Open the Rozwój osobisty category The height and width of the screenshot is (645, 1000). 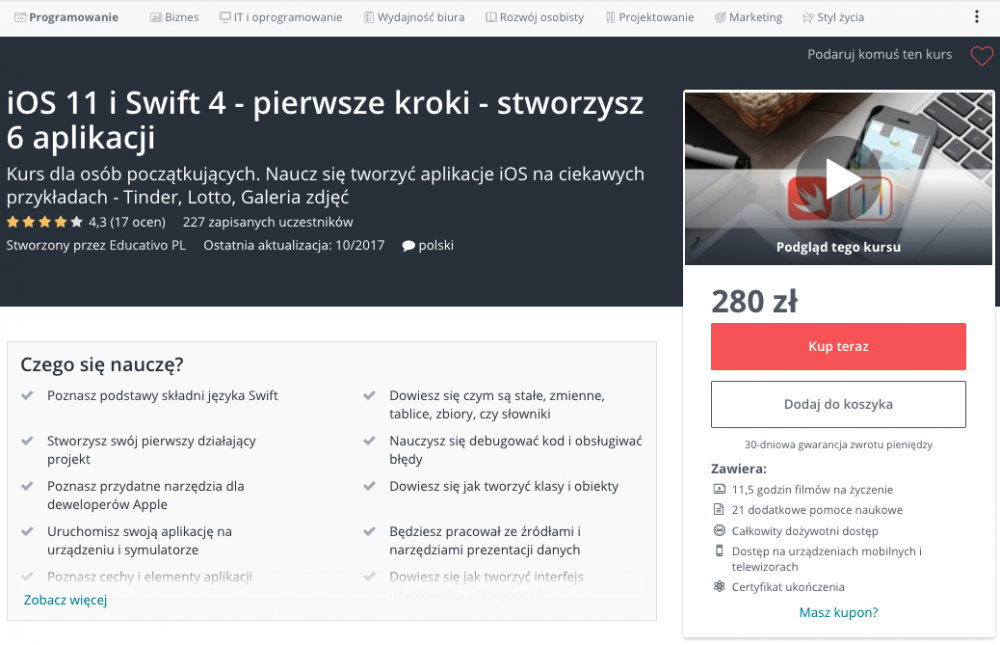click(x=534, y=17)
